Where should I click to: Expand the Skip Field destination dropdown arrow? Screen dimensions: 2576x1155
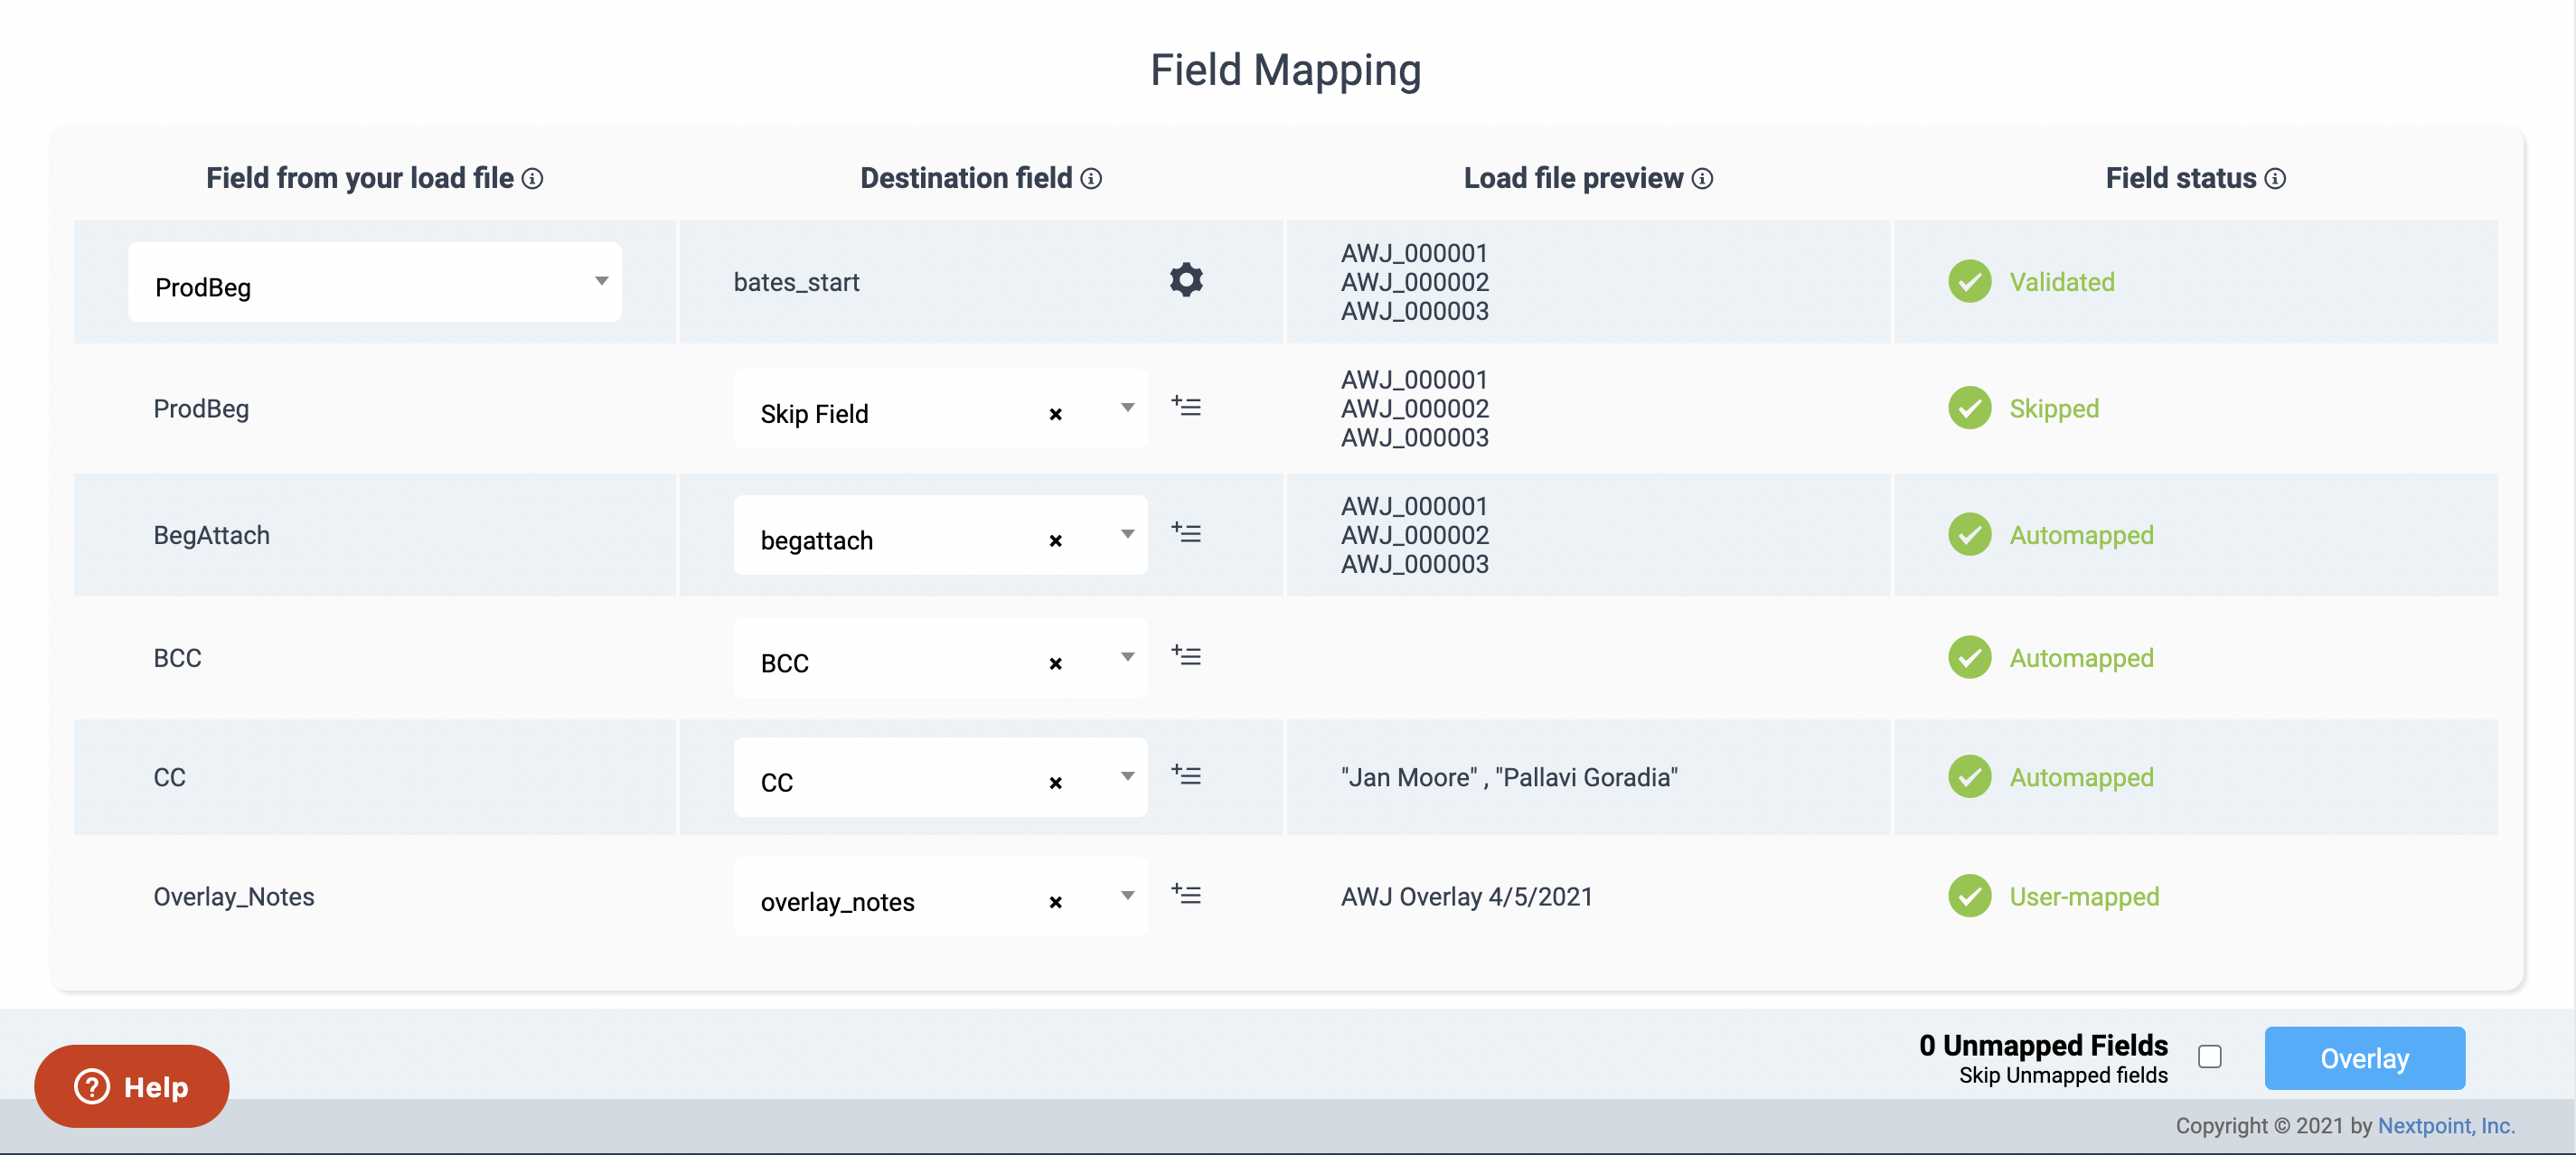coord(1127,408)
